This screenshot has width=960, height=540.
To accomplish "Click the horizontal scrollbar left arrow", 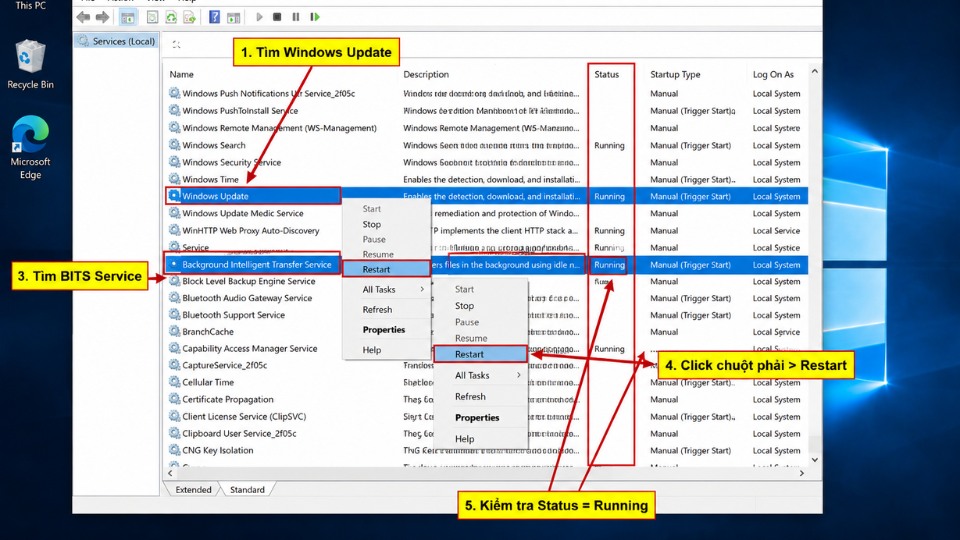I will [x=170, y=473].
